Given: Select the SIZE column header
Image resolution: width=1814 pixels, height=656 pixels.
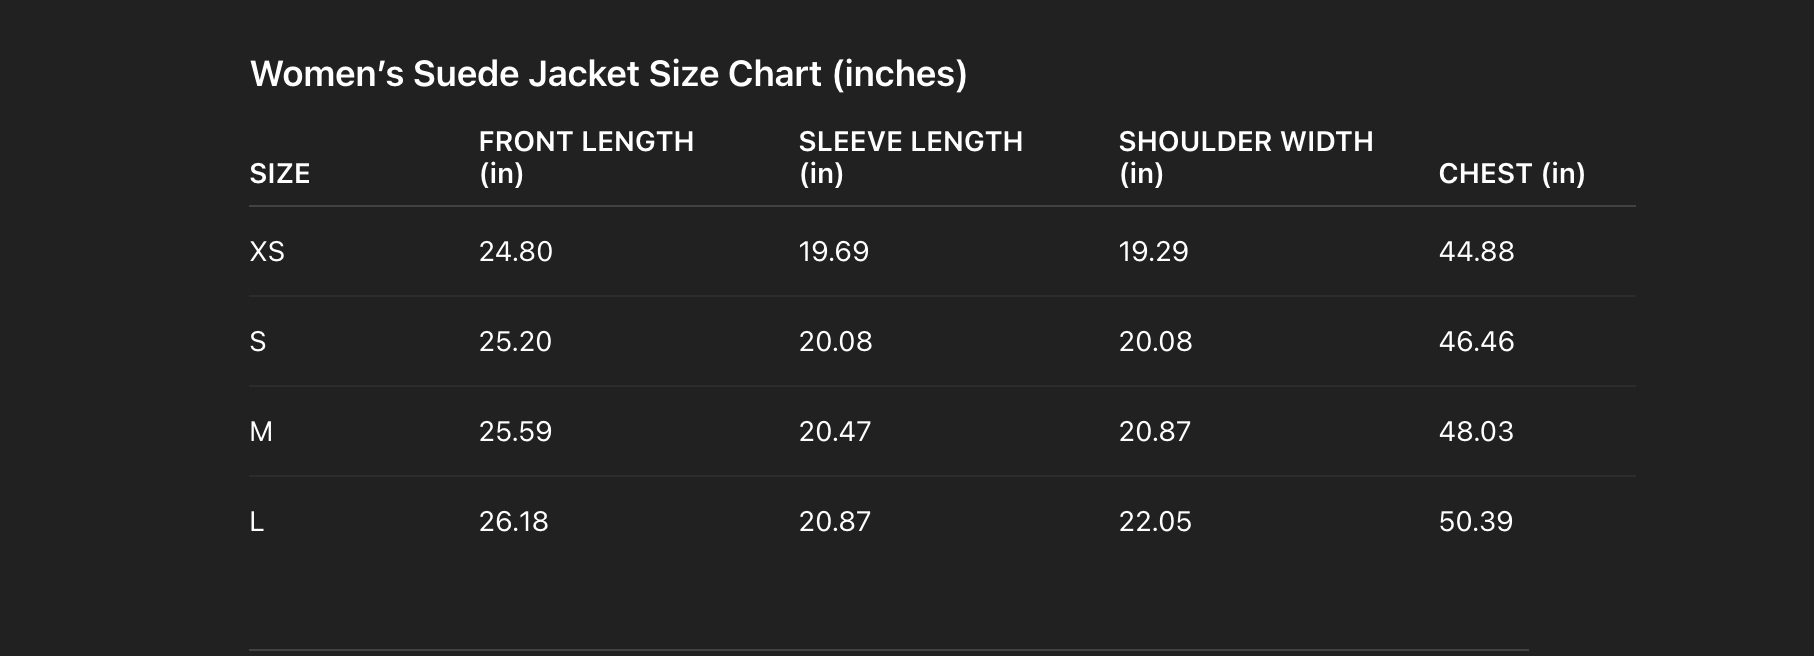Looking at the screenshot, I should pos(280,174).
